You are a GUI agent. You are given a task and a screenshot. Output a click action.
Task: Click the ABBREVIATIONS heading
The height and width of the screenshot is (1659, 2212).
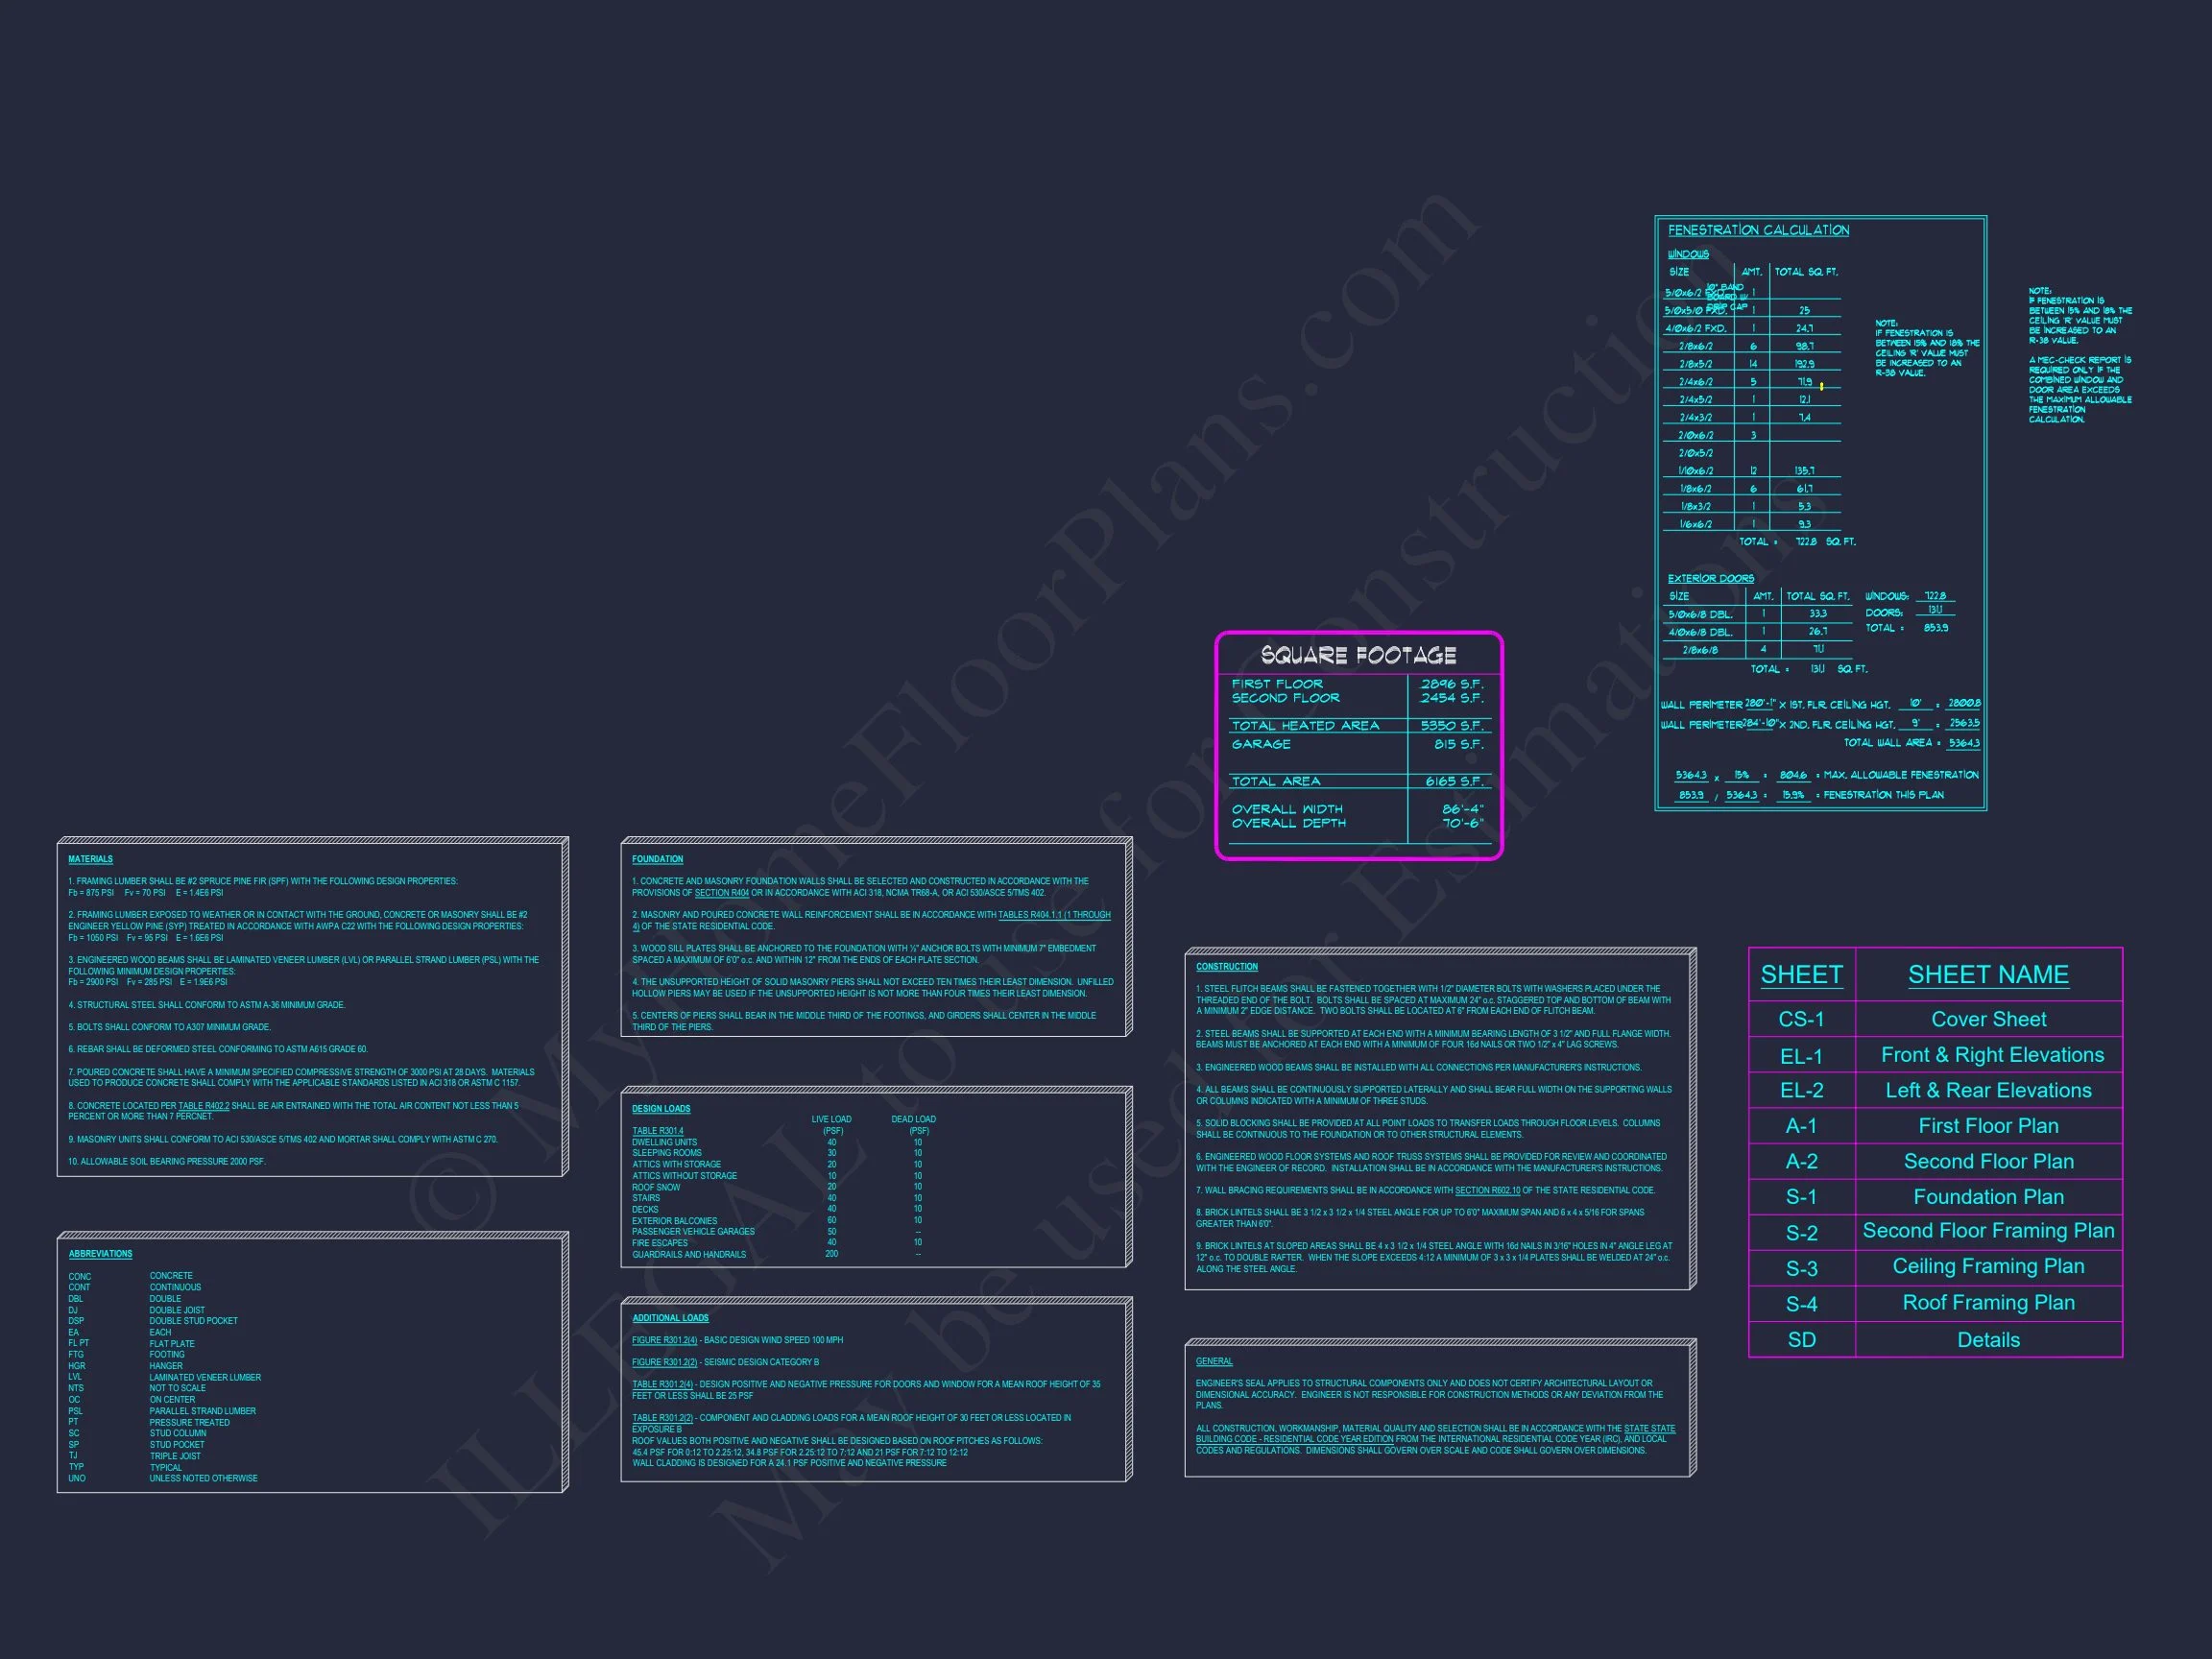(100, 1253)
